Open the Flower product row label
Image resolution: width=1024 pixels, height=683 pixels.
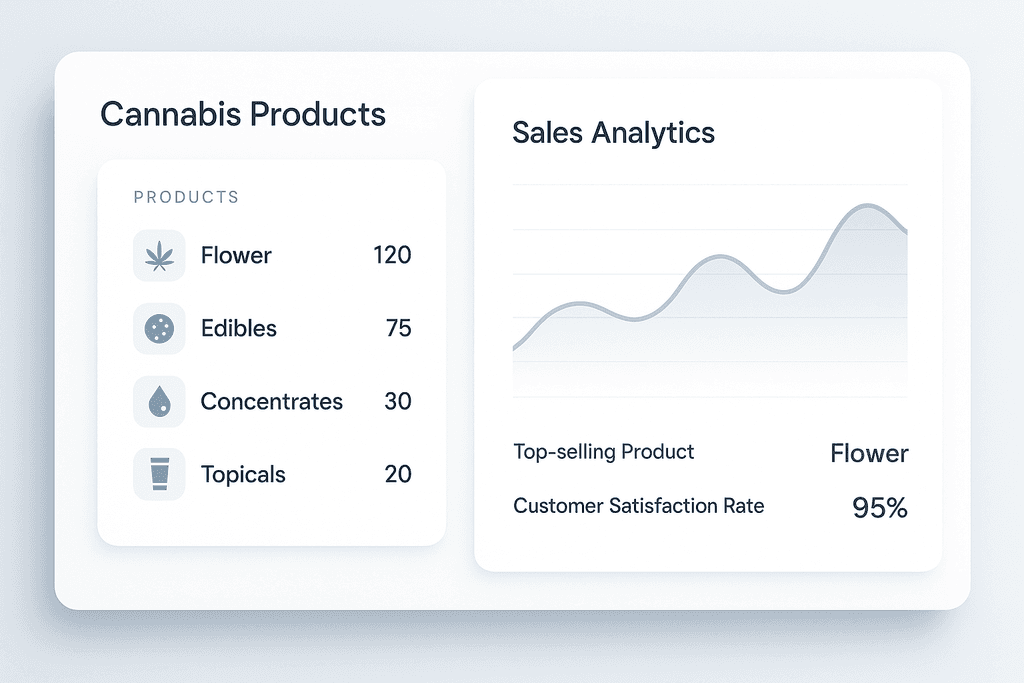coord(236,256)
